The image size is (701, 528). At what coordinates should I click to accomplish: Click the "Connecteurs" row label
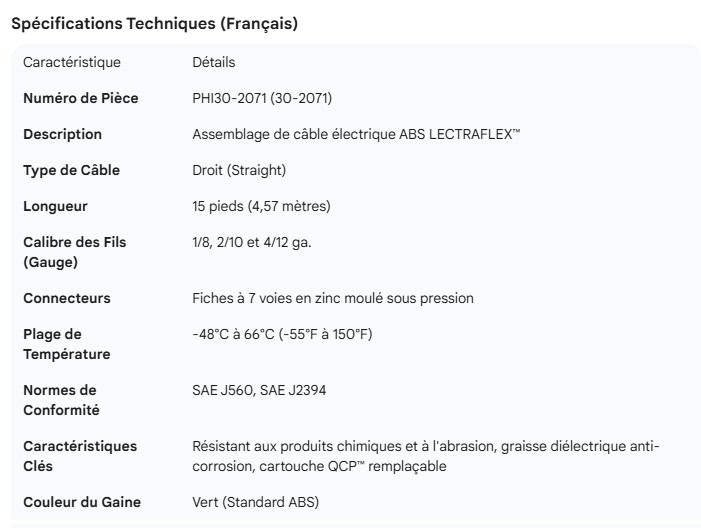(x=67, y=298)
